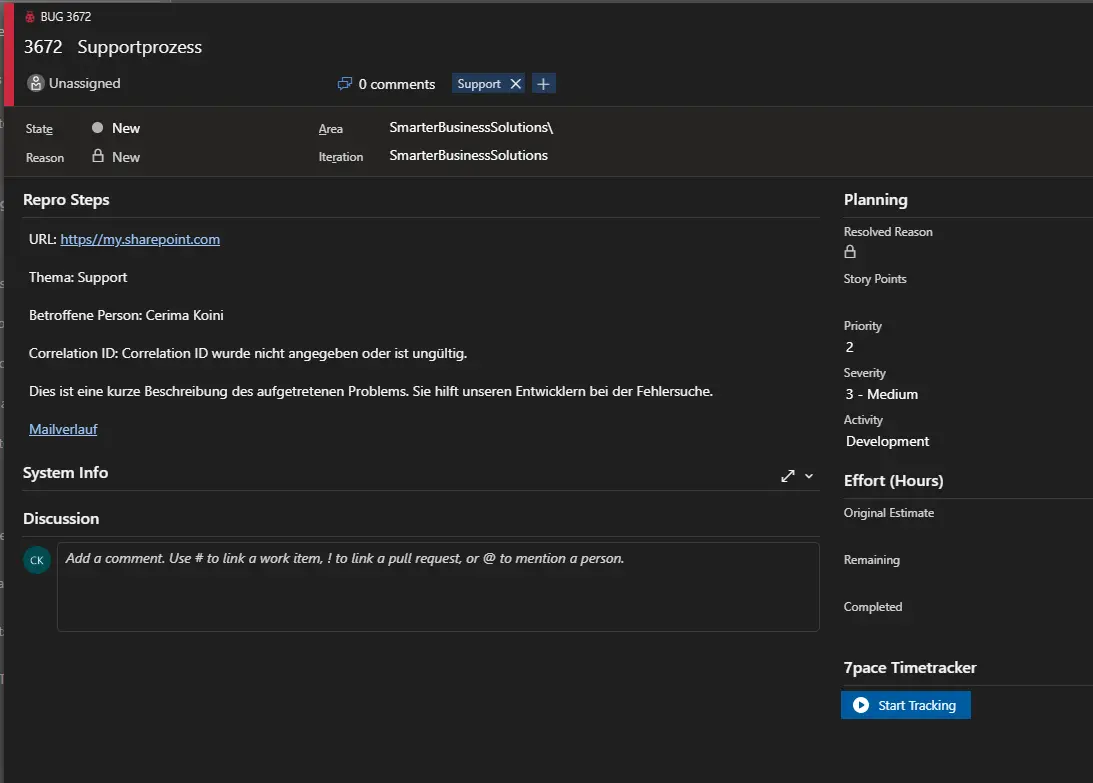
Task: Remove the Support tag via its X icon
Action: tap(514, 83)
